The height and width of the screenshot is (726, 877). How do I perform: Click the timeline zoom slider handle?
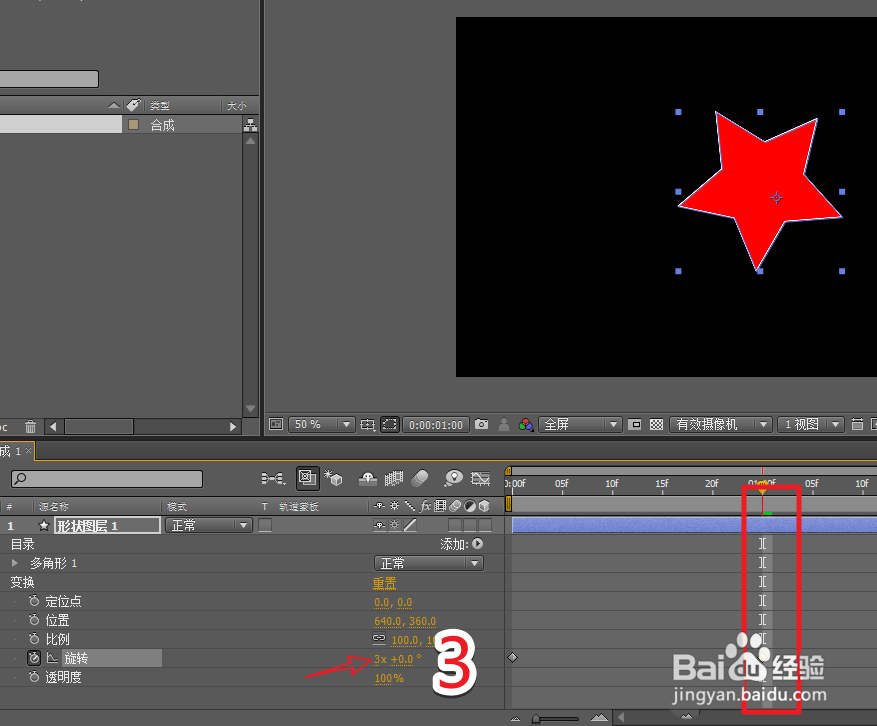pyautogui.click(x=536, y=719)
